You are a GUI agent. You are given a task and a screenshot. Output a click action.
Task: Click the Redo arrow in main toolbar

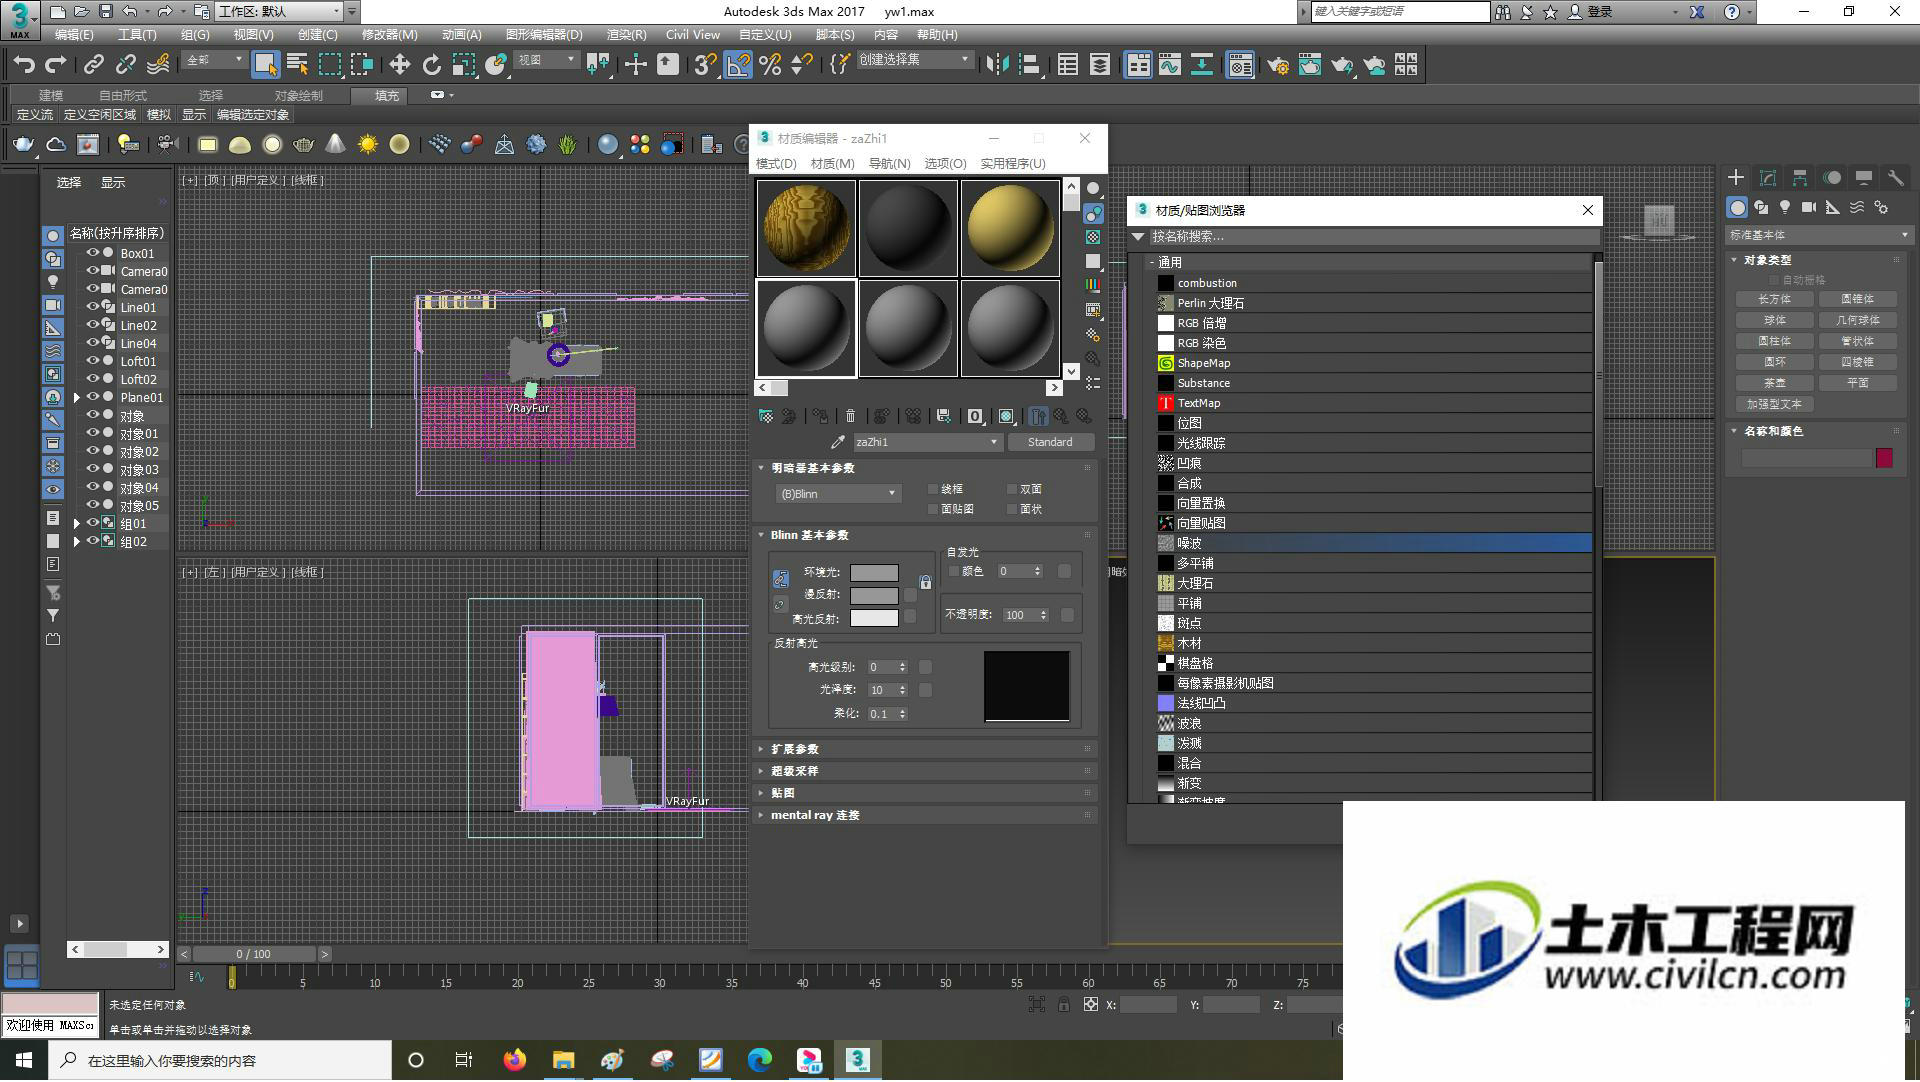(x=56, y=65)
